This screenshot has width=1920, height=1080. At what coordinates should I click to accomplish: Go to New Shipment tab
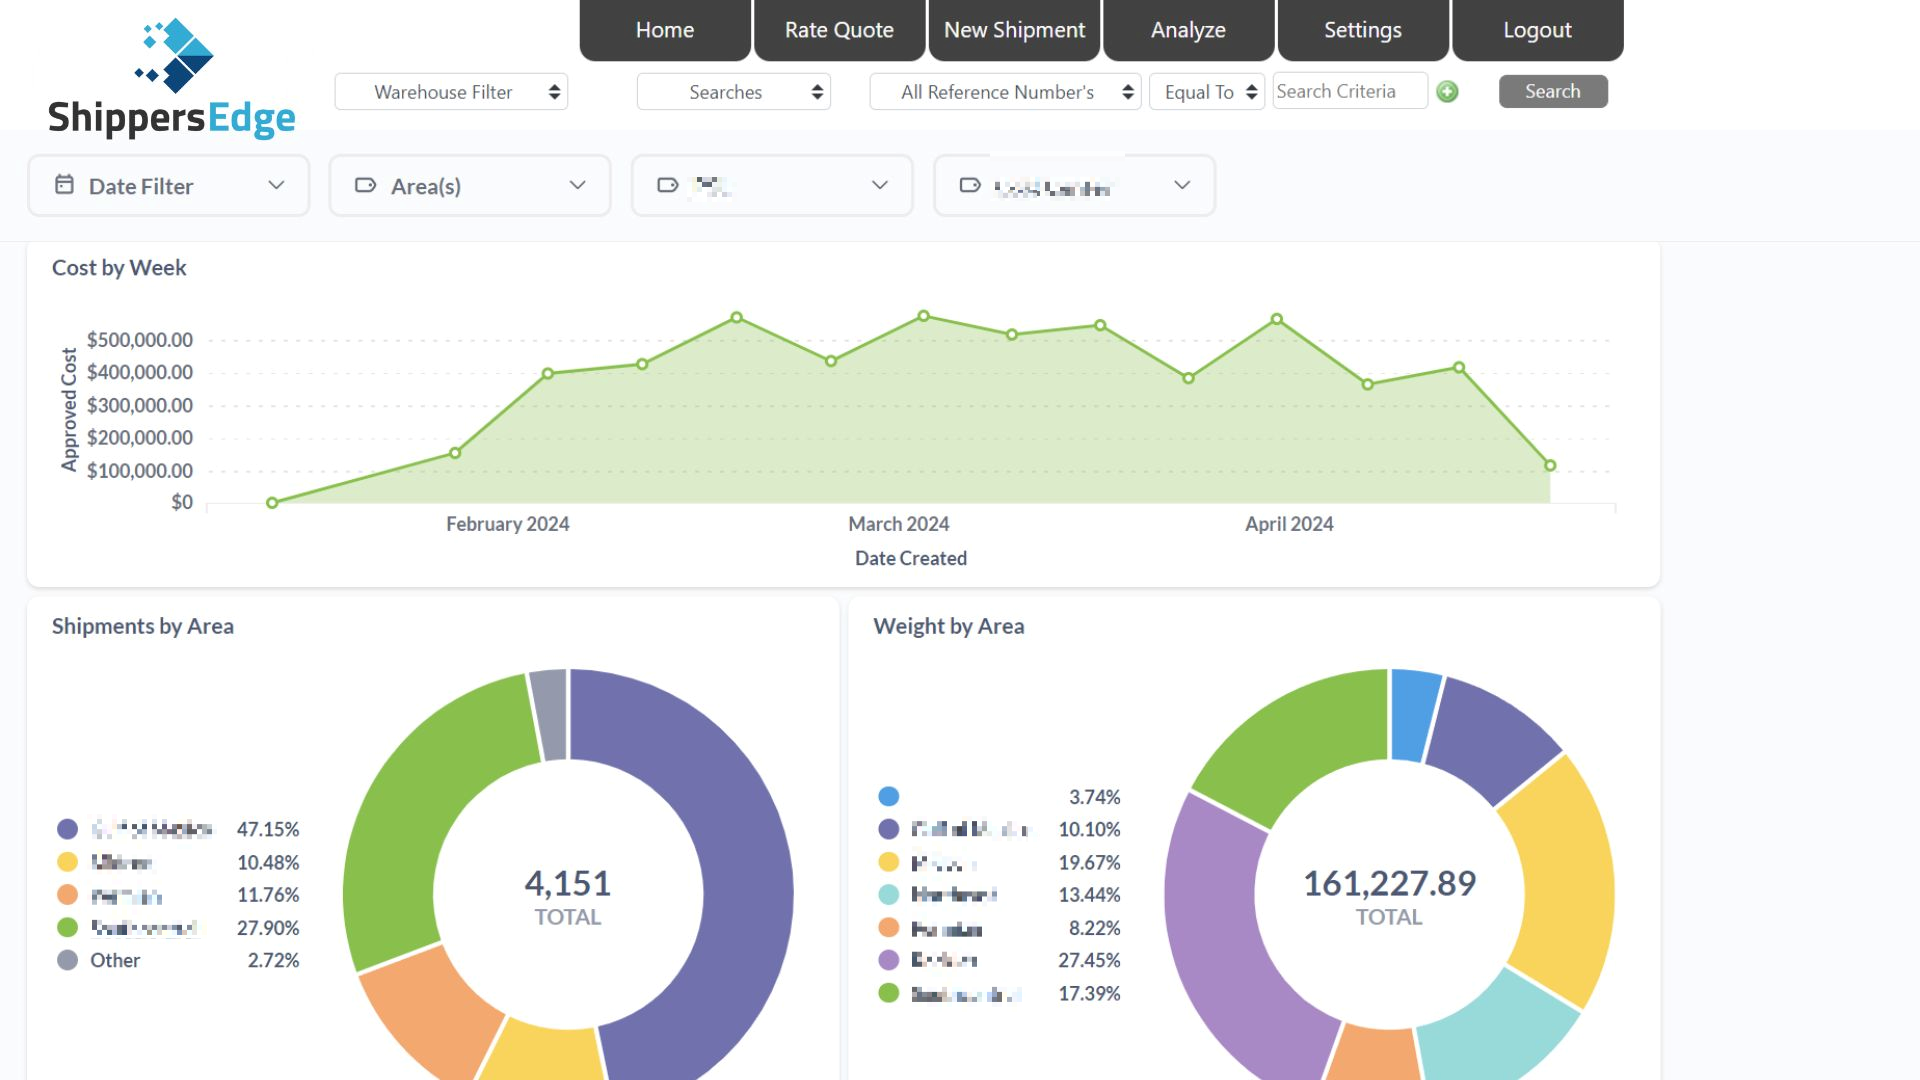point(1014,30)
